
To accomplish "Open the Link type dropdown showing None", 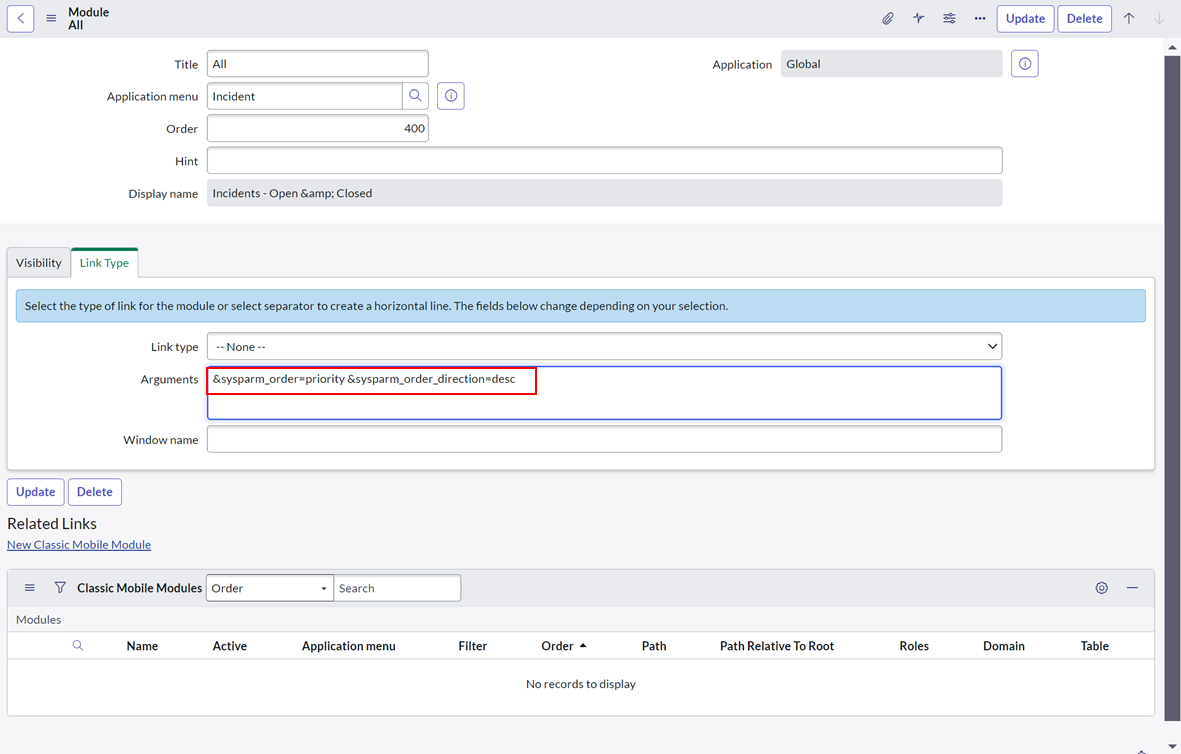I will pyautogui.click(x=604, y=346).
